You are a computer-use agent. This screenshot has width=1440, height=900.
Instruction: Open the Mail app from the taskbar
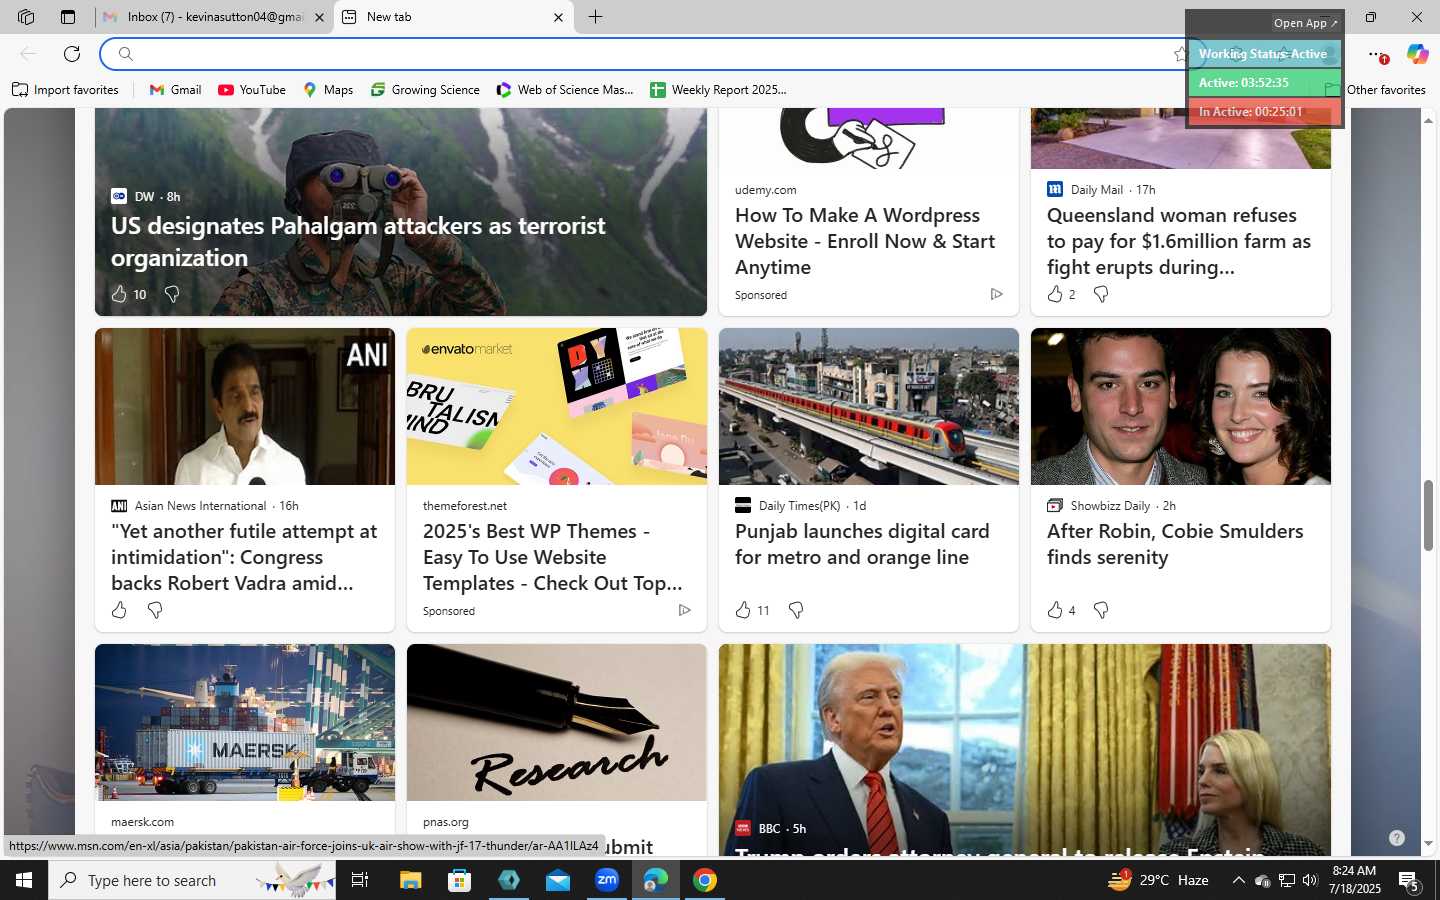[x=558, y=880]
